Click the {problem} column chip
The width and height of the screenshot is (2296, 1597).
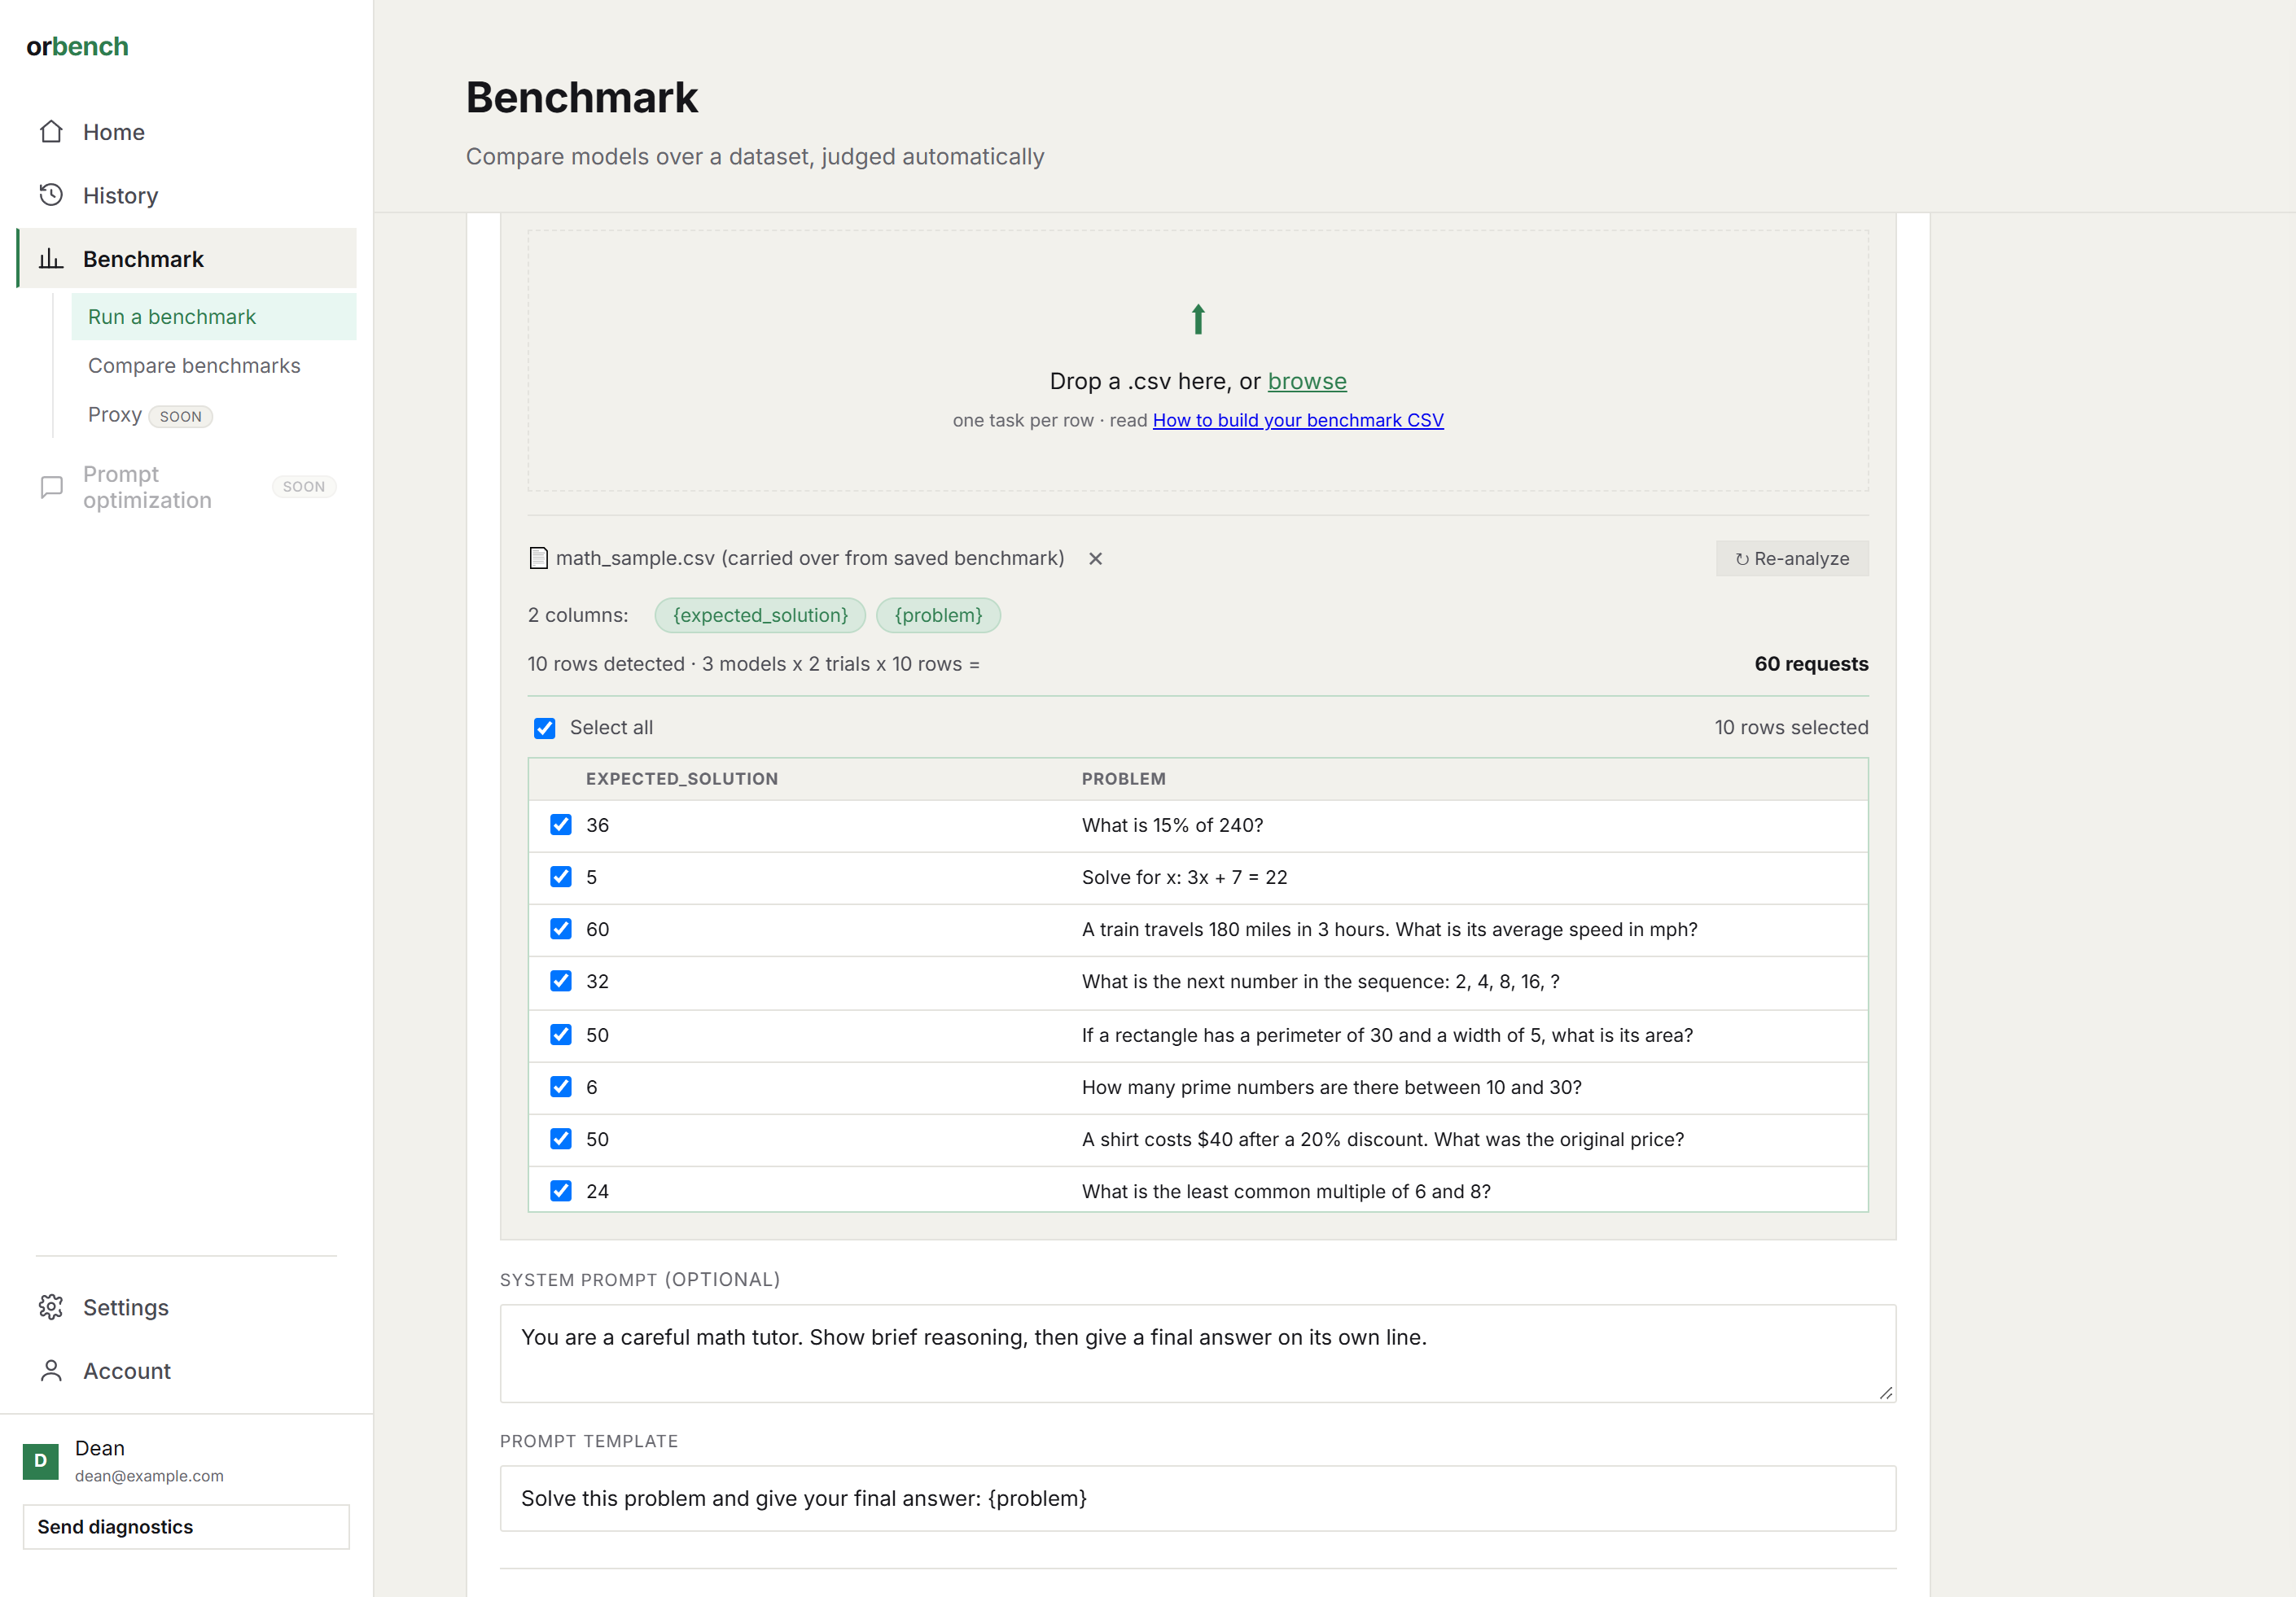coord(938,615)
